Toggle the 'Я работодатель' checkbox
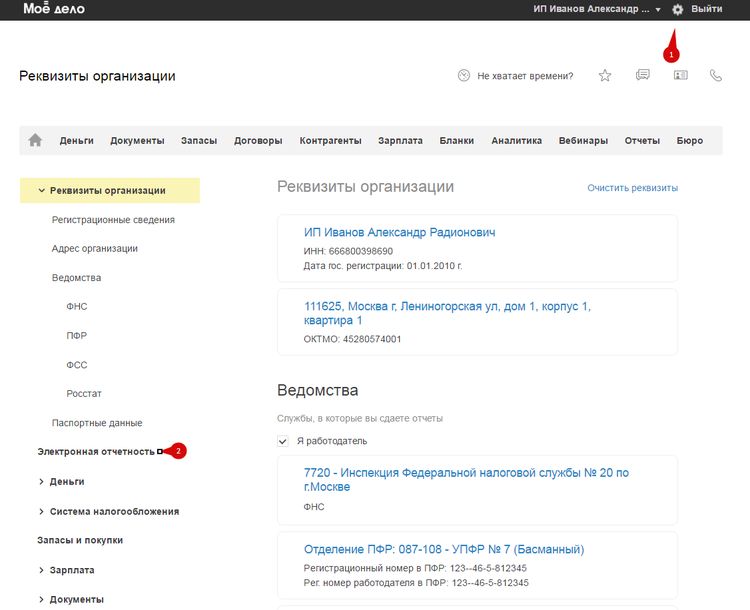This screenshot has width=750, height=610. (x=283, y=441)
